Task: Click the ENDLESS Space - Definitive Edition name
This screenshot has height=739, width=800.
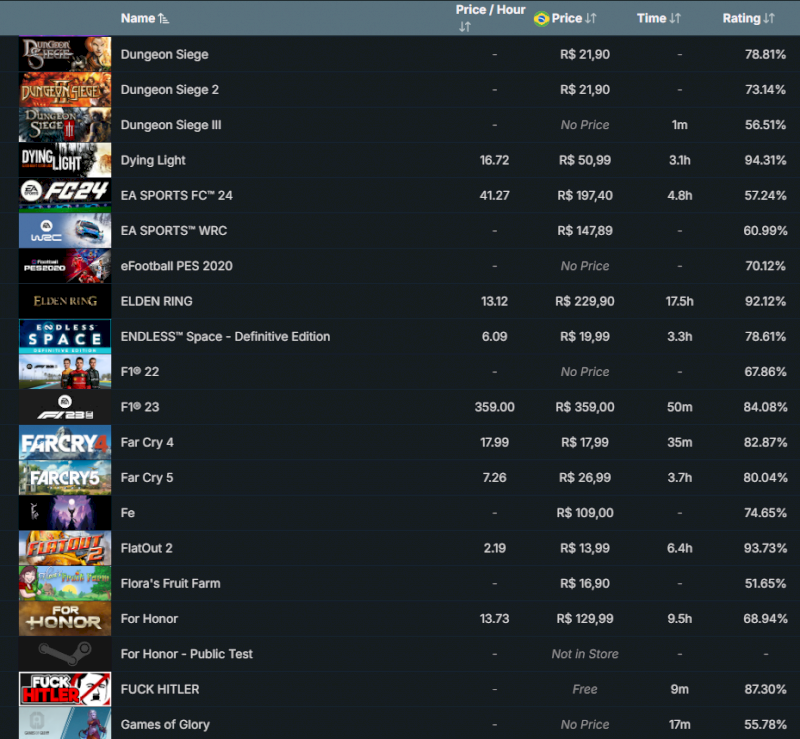Action: click(x=225, y=336)
